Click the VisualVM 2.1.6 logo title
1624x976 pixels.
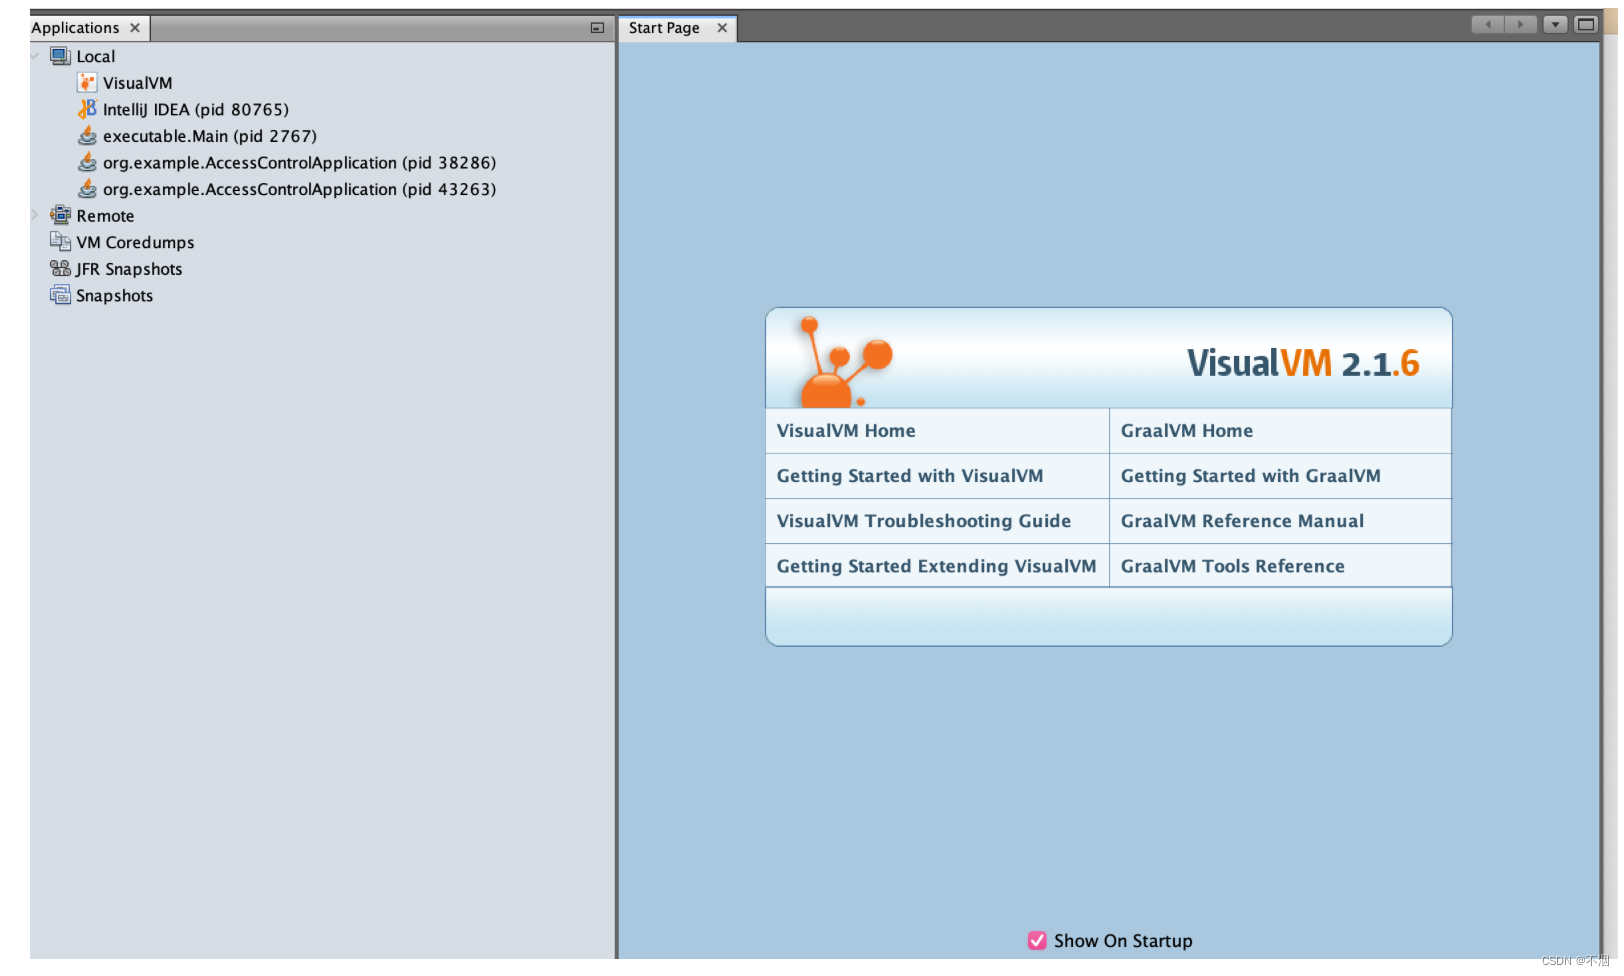pyautogui.click(x=1303, y=363)
